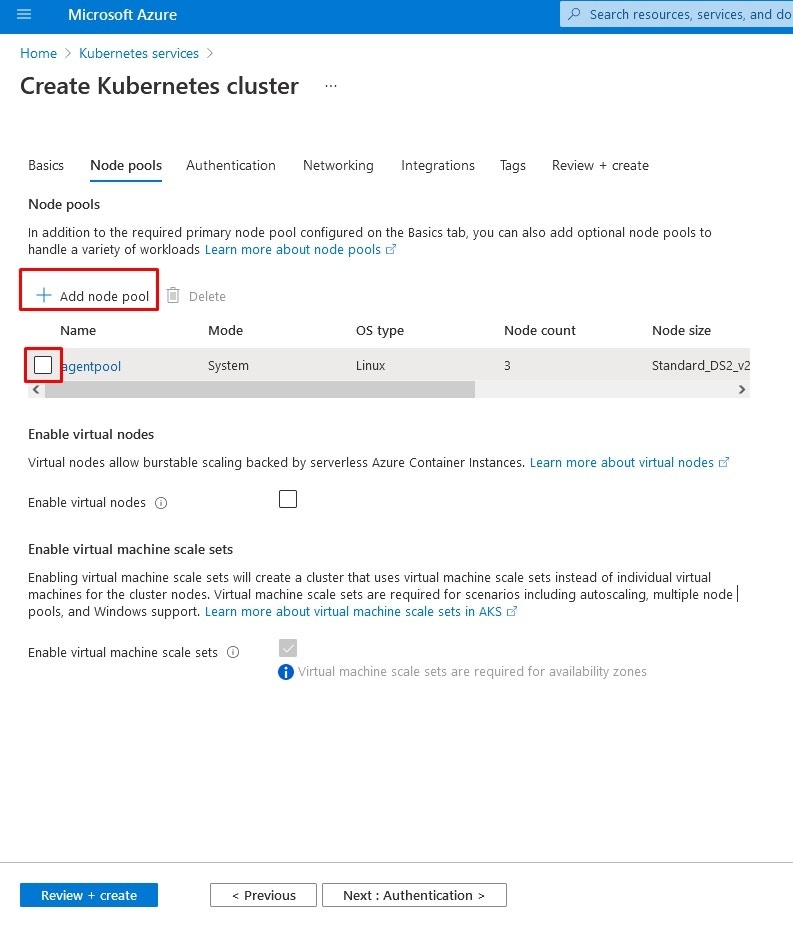Click the right chevron on the table scrollbar
Image resolution: width=793 pixels, height=931 pixels.
(740, 389)
